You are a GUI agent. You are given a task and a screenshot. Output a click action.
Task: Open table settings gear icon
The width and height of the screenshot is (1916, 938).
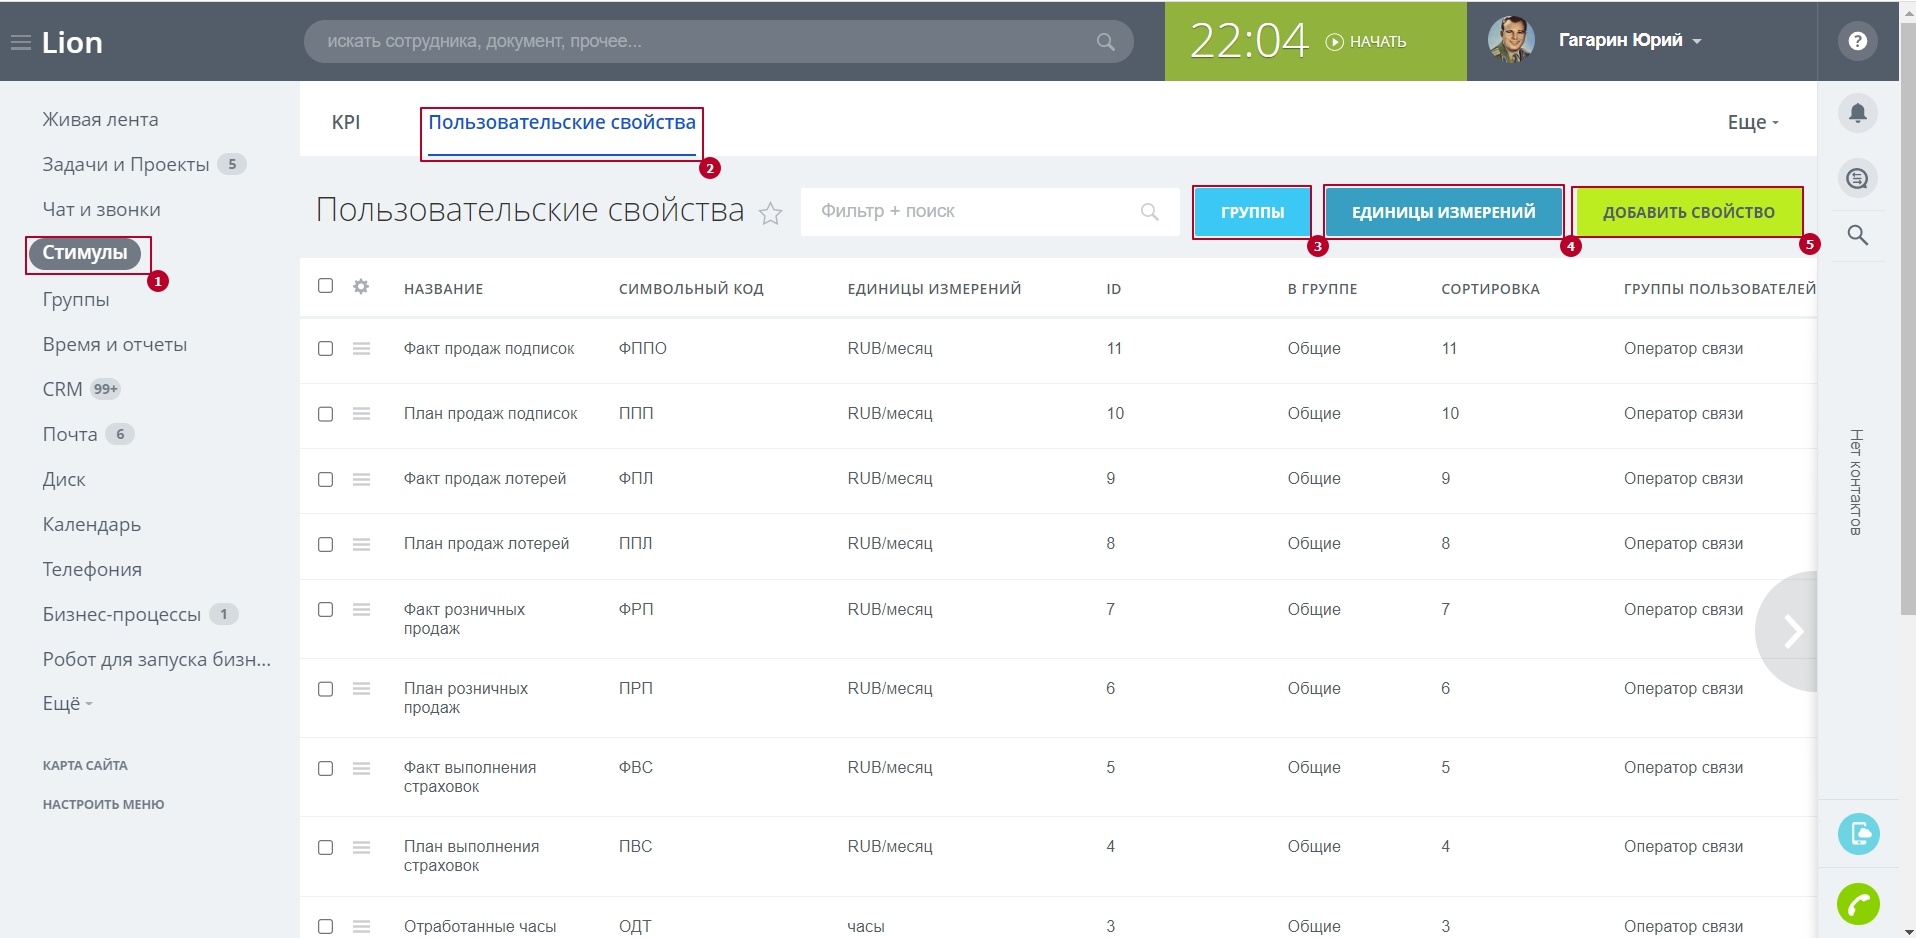(x=361, y=287)
